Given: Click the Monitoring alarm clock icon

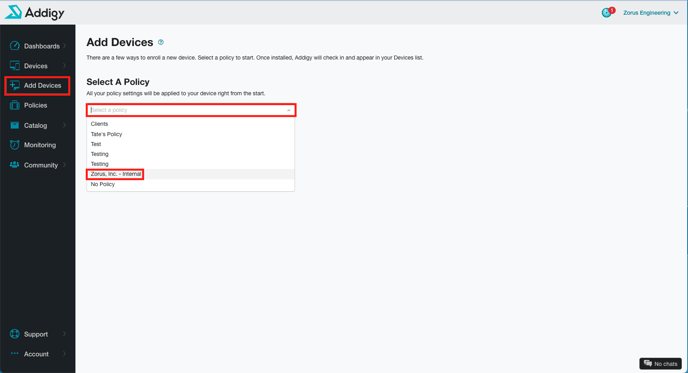Looking at the screenshot, I should (14, 145).
